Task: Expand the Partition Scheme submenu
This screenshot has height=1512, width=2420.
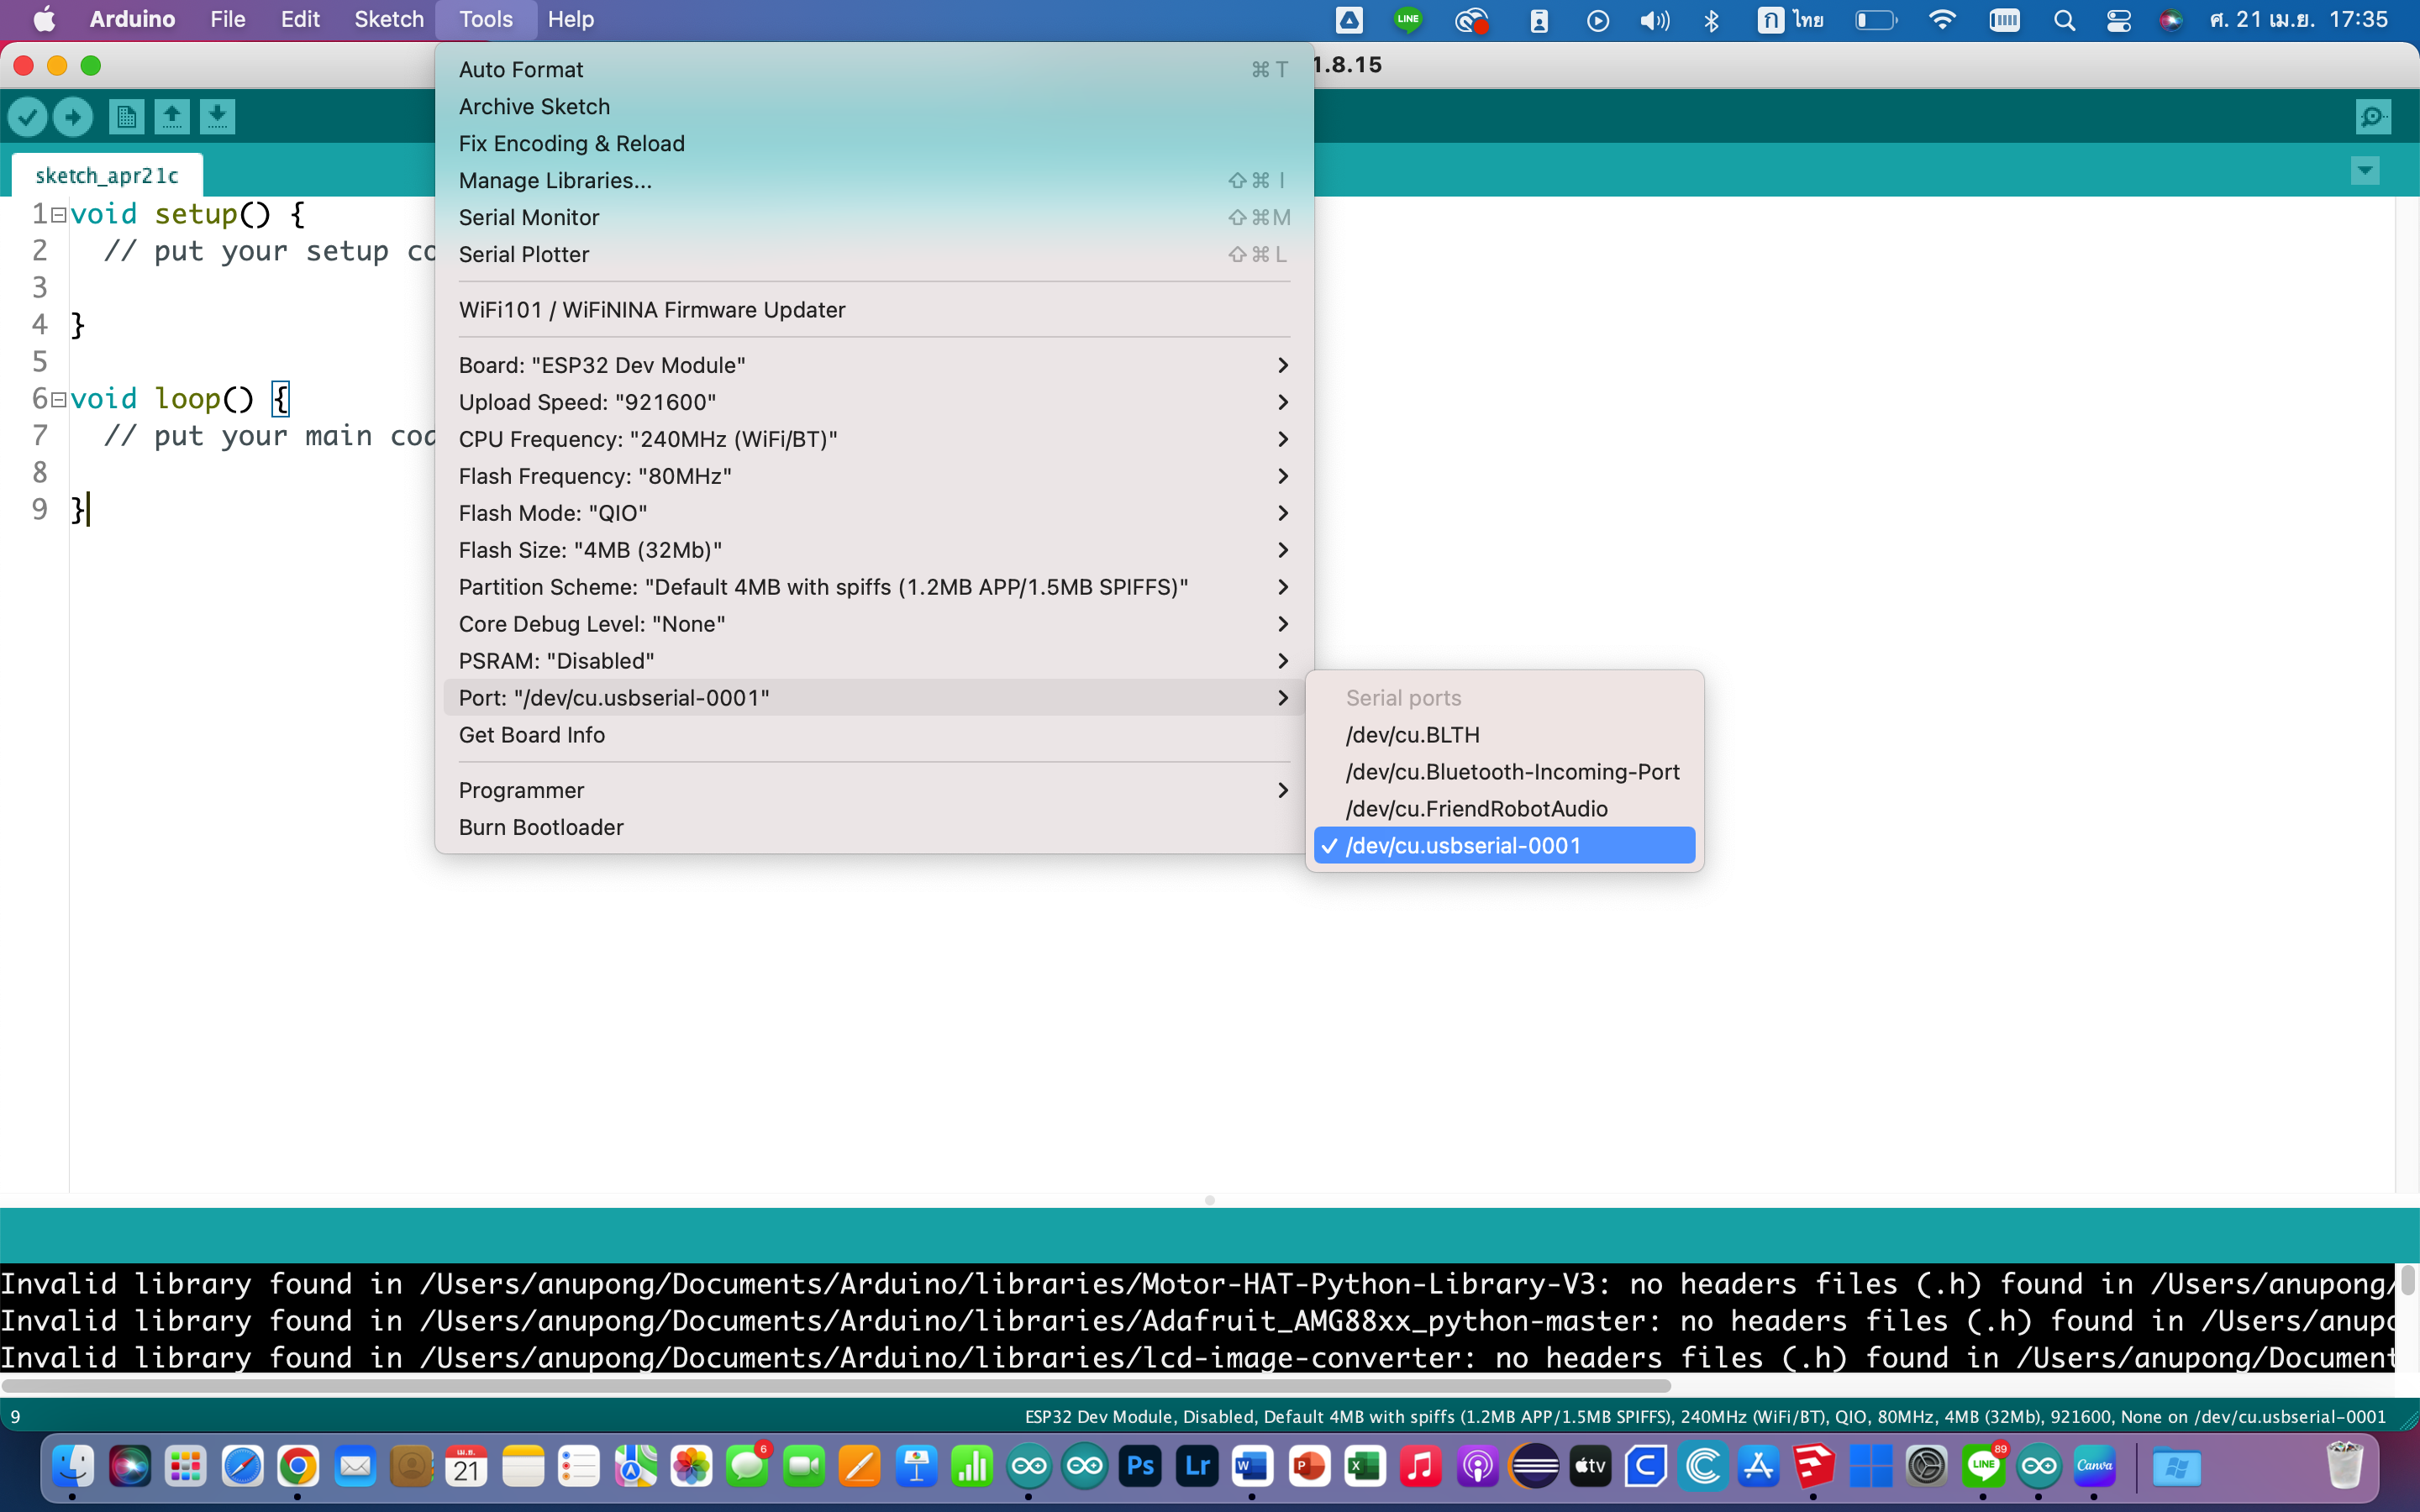Action: [x=873, y=588]
